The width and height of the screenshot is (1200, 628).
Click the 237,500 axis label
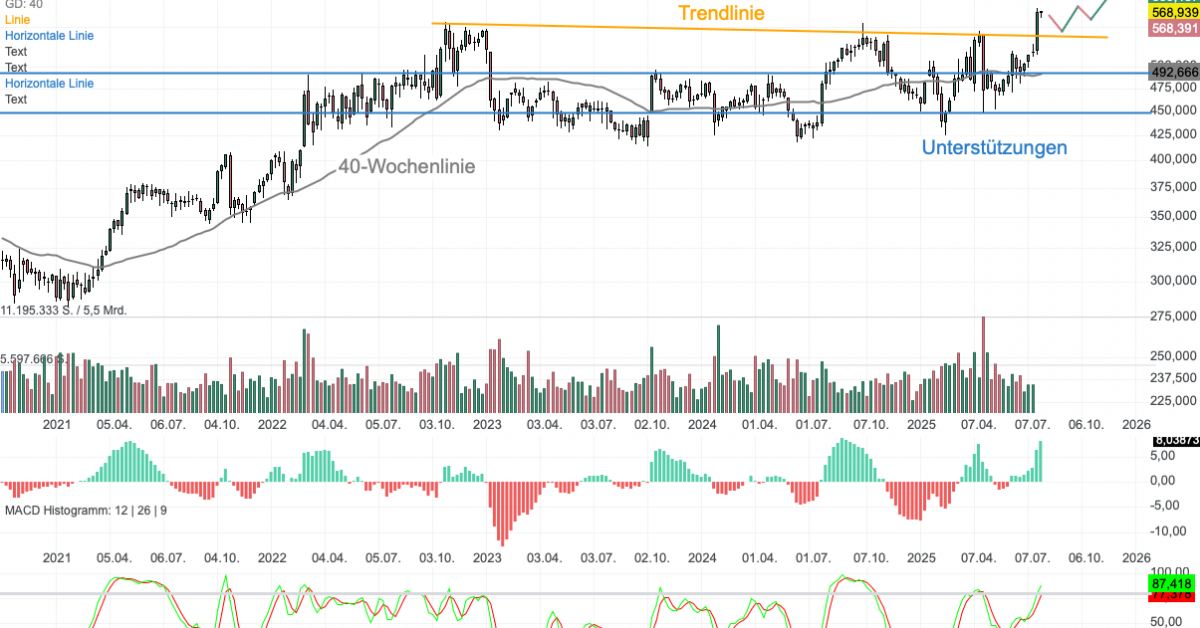(x=1173, y=378)
